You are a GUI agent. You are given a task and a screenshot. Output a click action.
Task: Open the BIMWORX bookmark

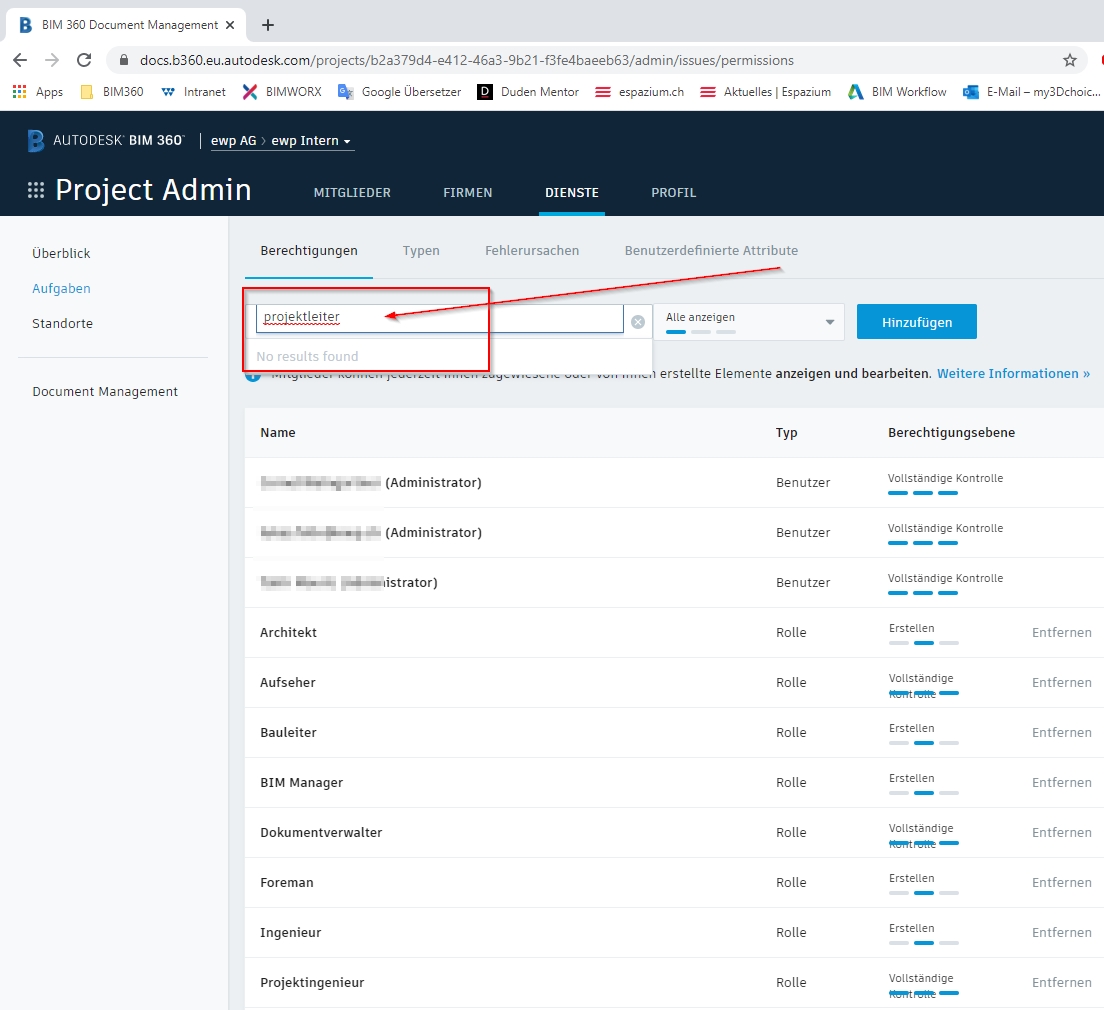pyautogui.click(x=282, y=92)
